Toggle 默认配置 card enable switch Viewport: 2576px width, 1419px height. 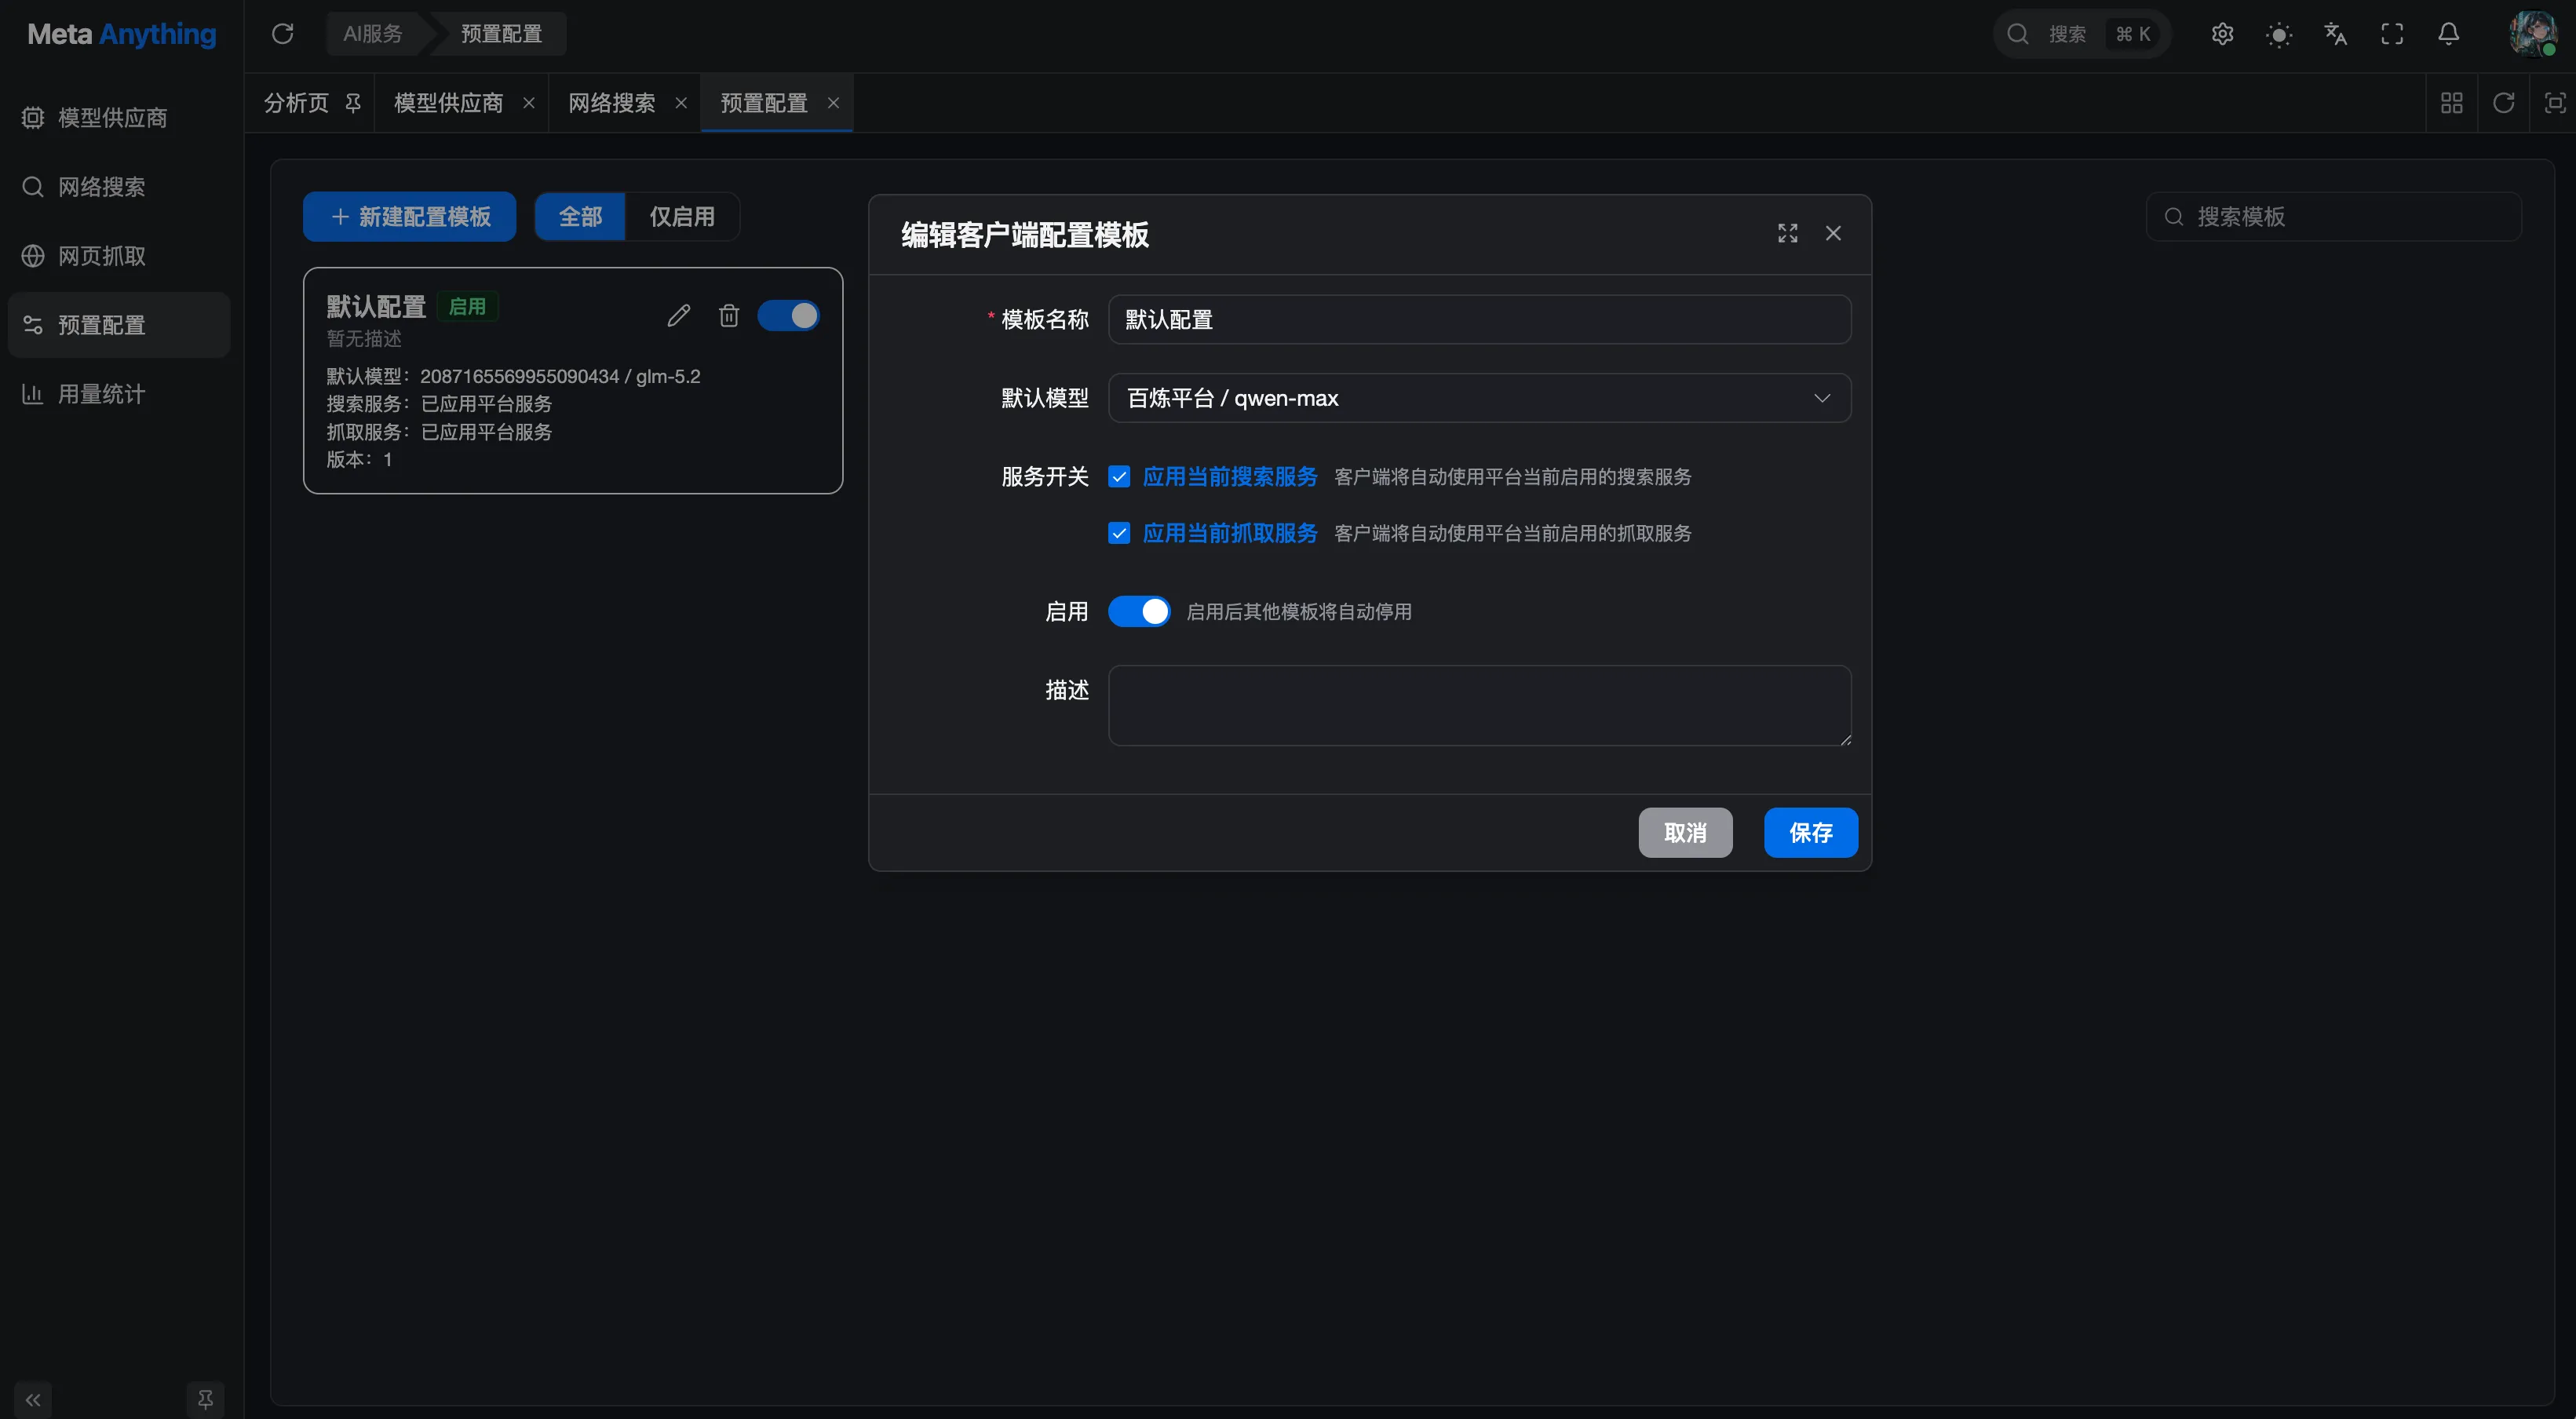point(788,316)
